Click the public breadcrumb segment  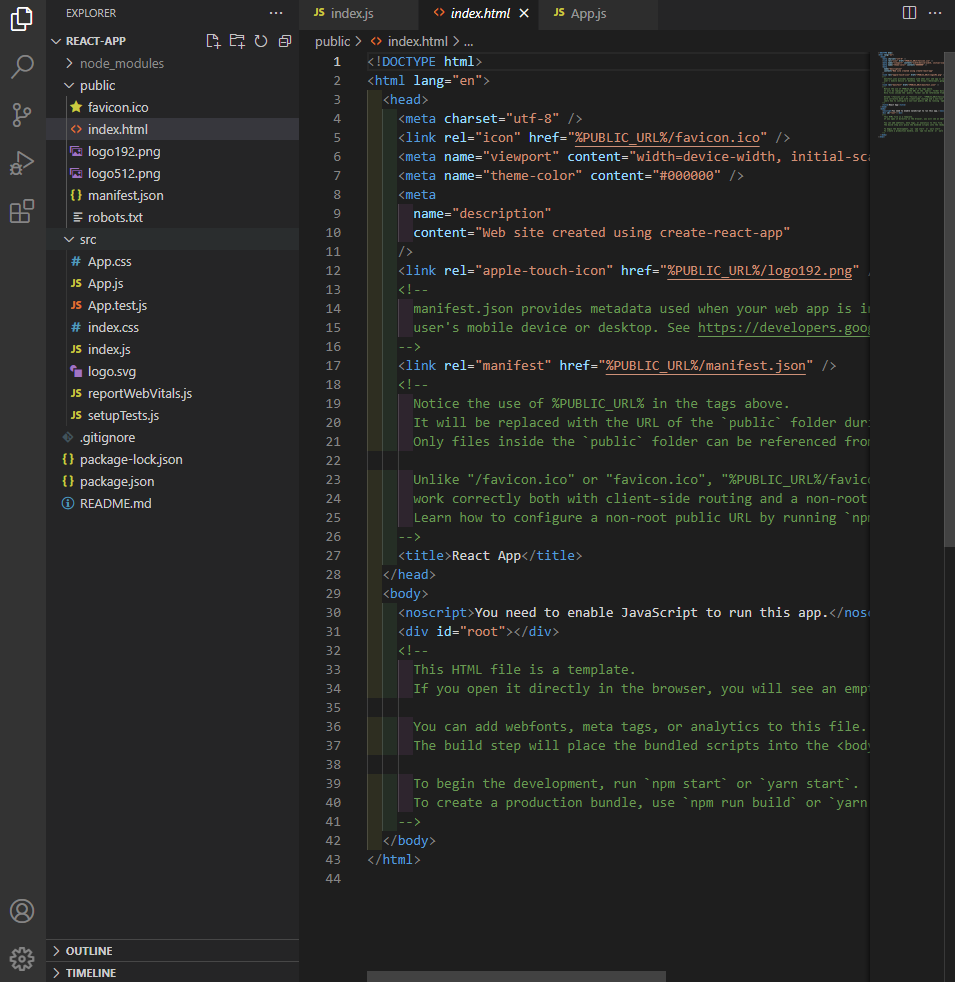tap(332, 41)
